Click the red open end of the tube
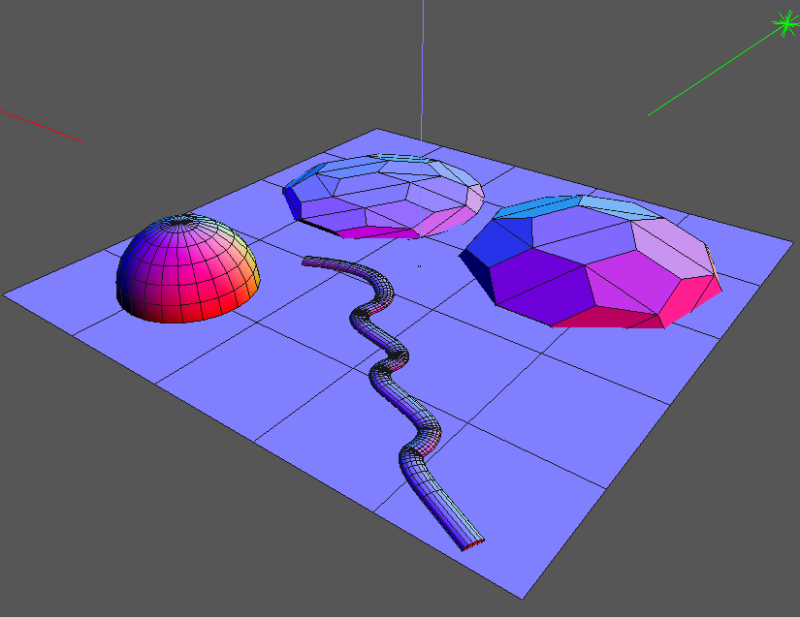 coord(473,546)
